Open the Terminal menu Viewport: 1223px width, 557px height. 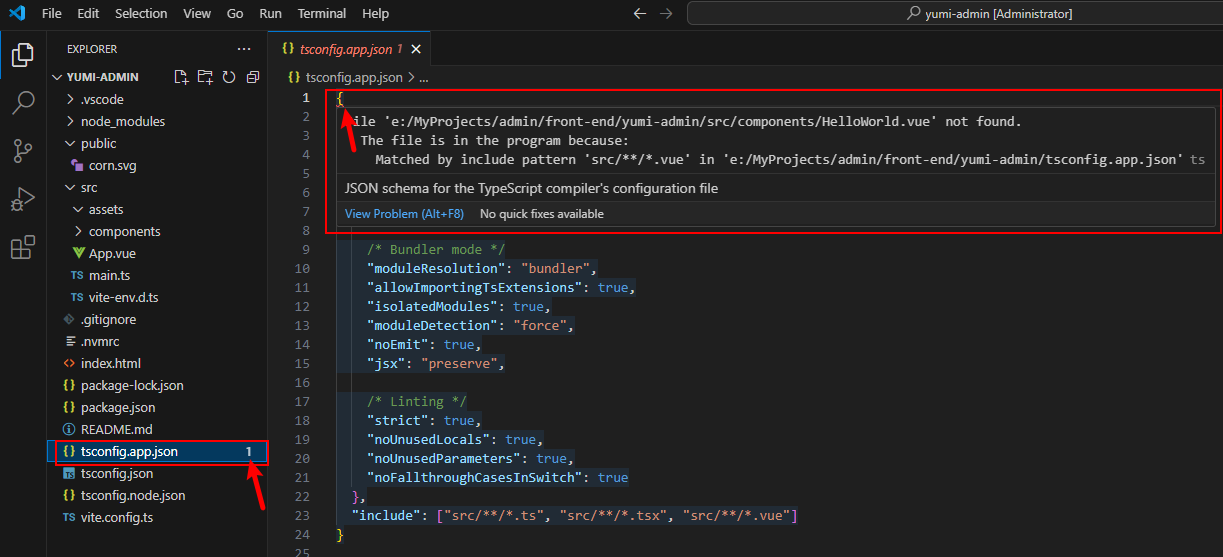pos(322,13)
